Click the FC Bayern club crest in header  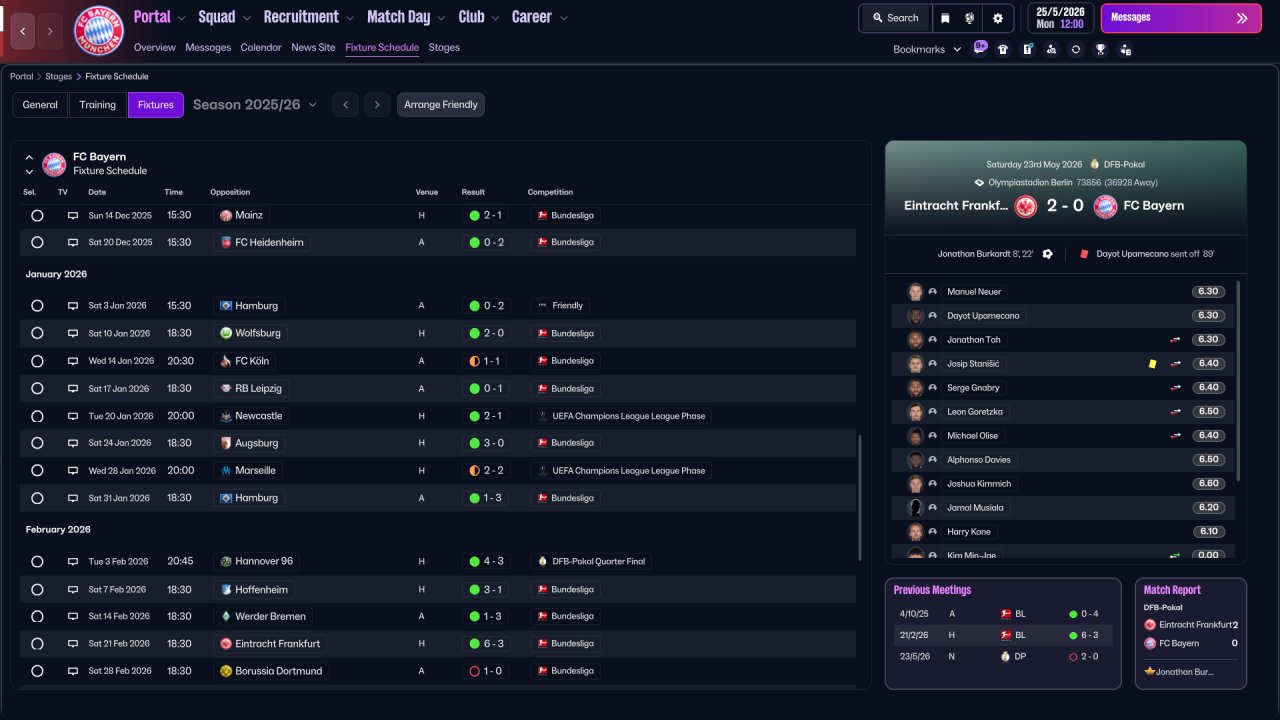tap(98, 31)
